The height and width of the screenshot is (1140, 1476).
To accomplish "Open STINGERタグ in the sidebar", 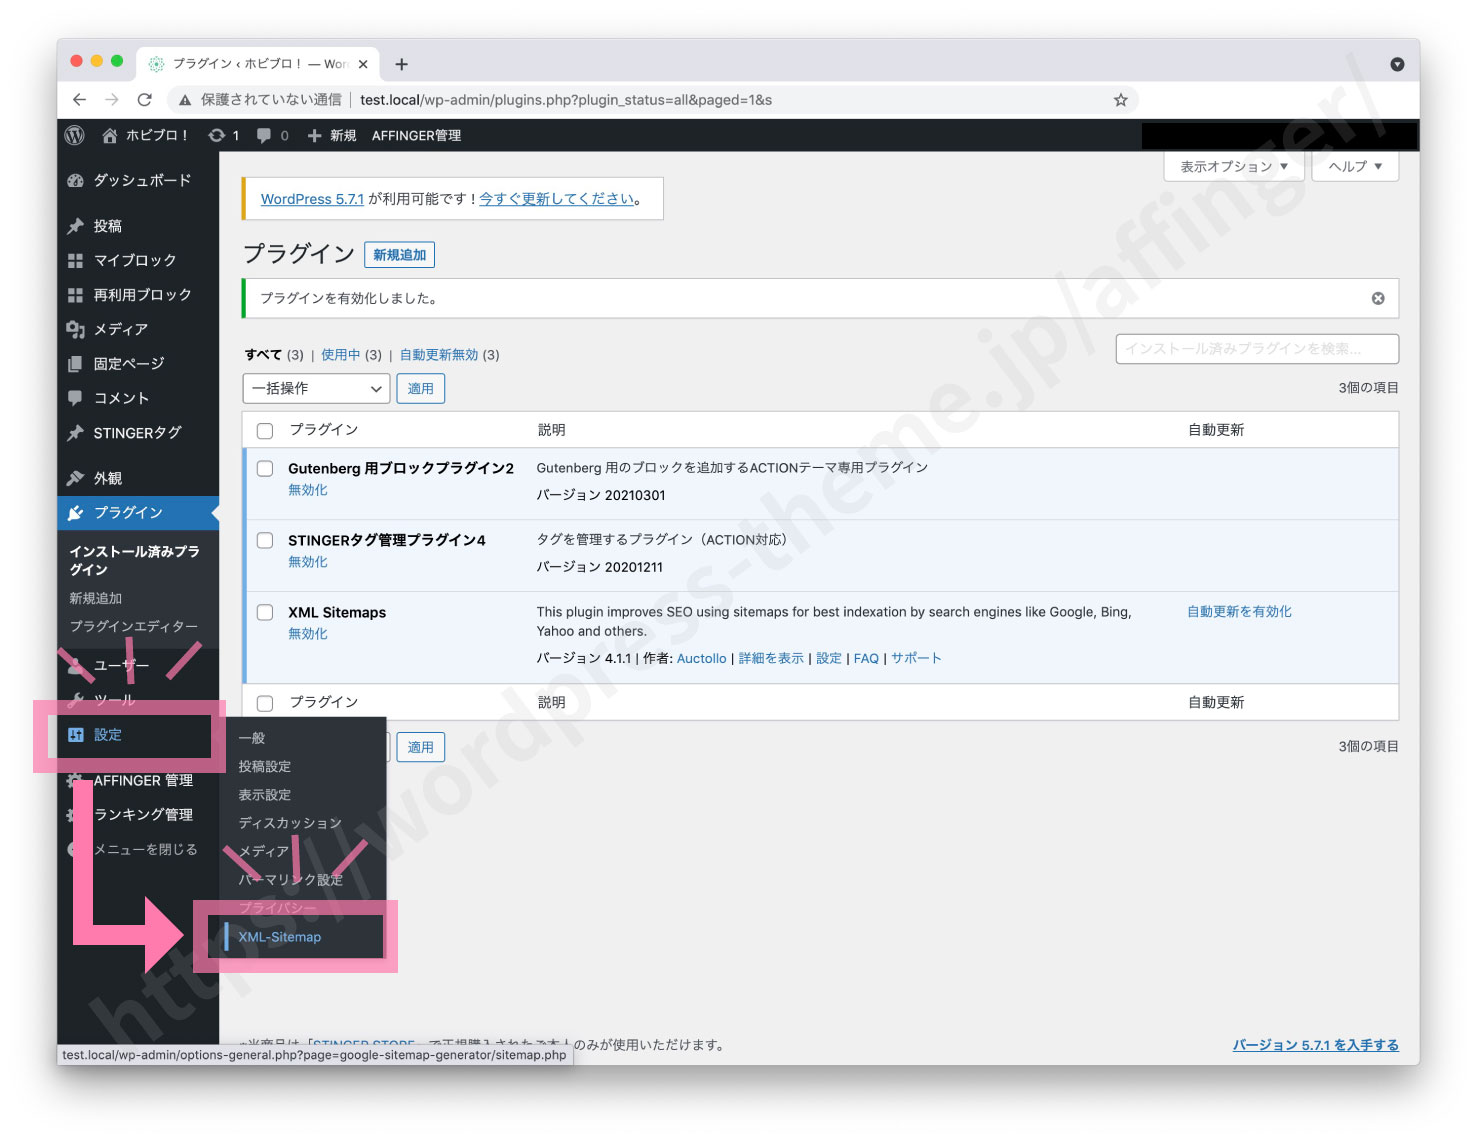I will [x=138, y=433].
